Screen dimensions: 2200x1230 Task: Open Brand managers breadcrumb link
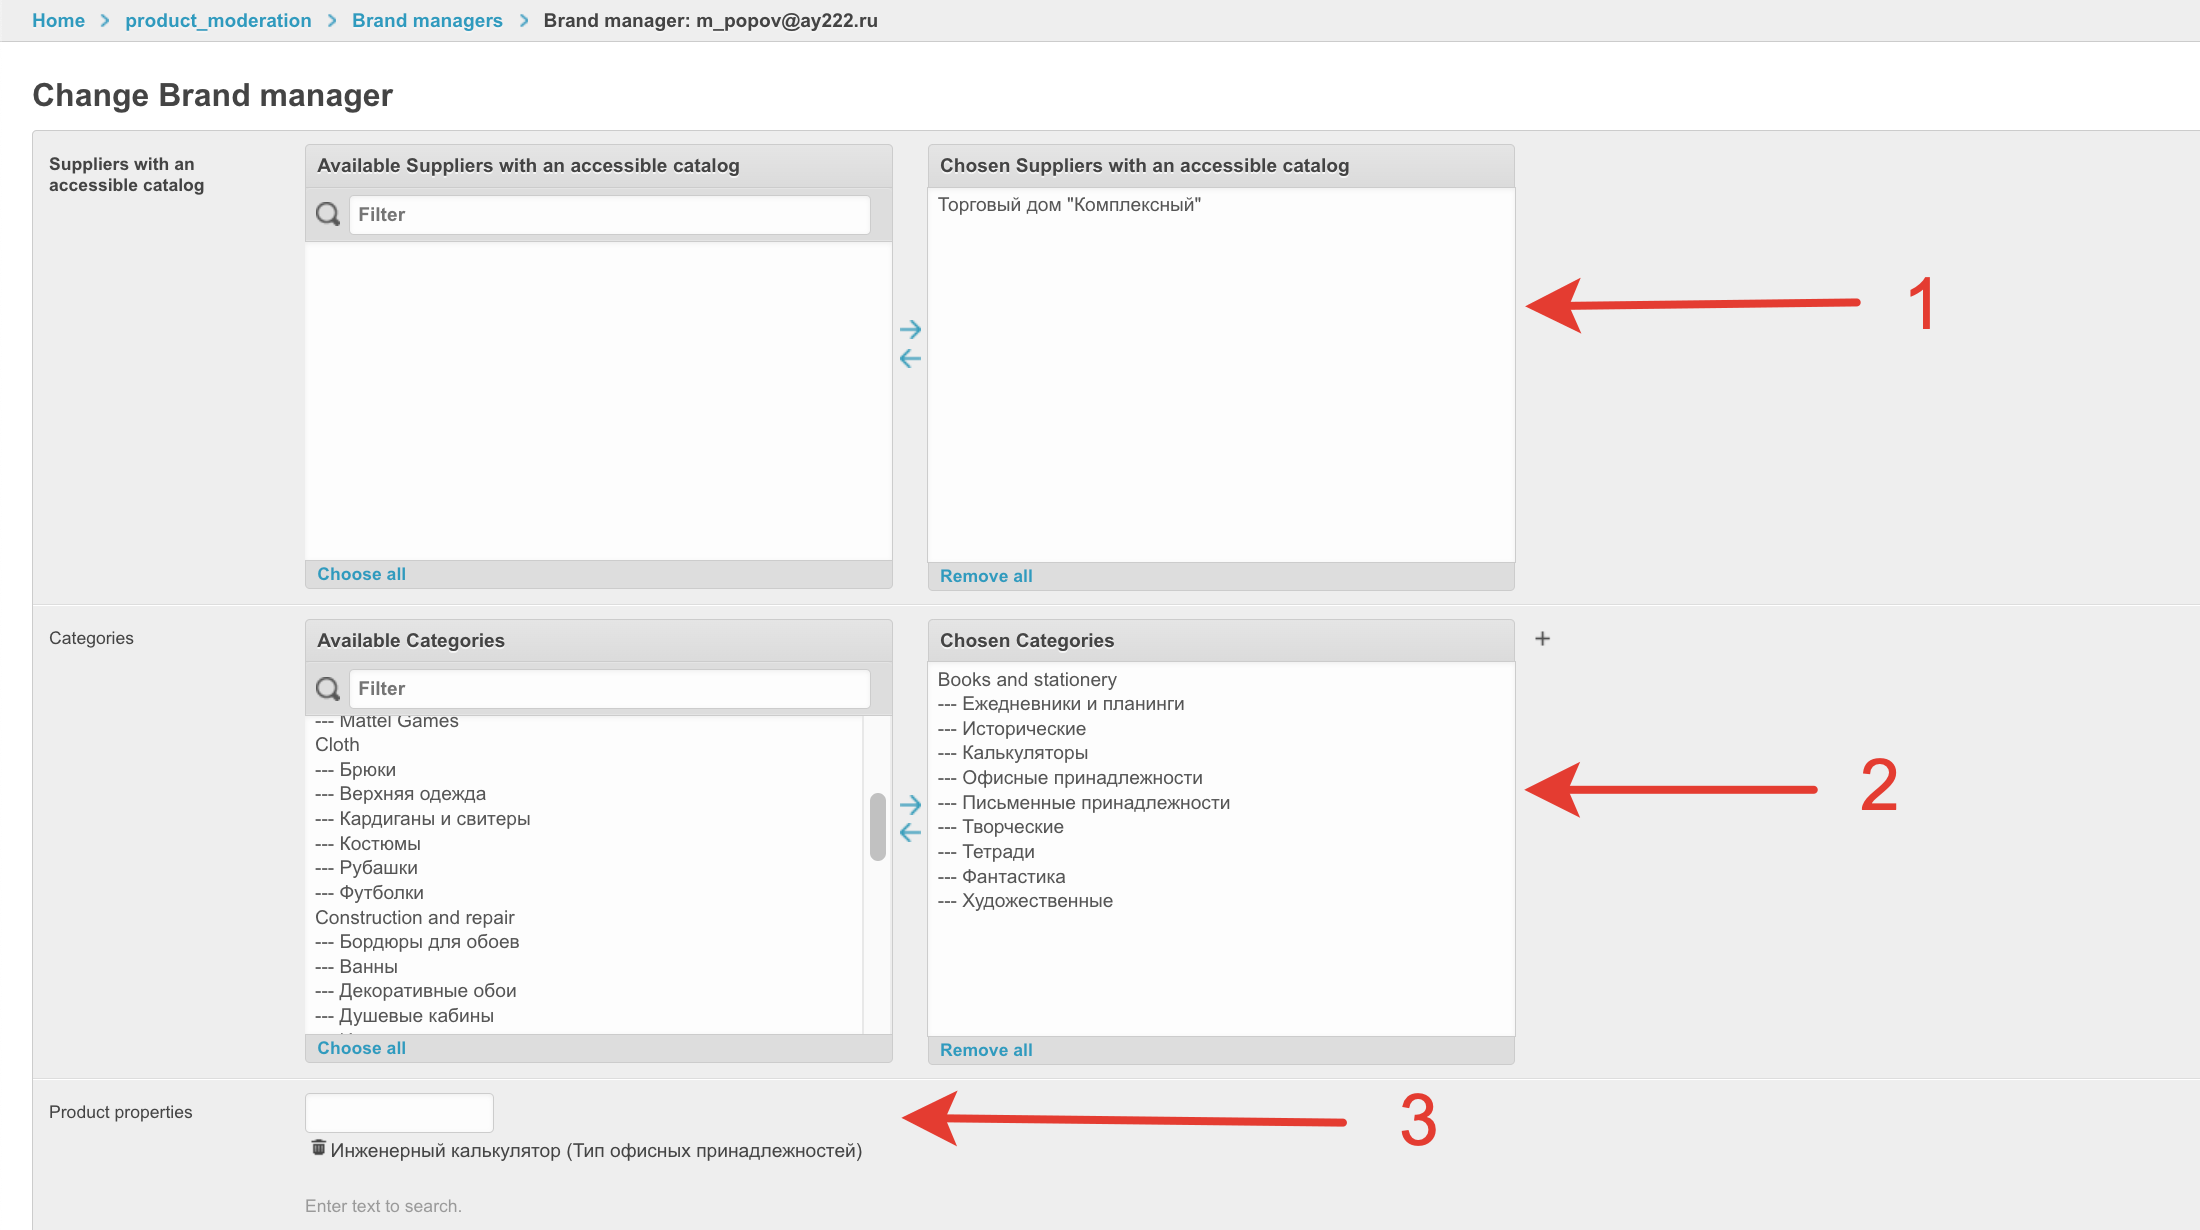point(427,20)
